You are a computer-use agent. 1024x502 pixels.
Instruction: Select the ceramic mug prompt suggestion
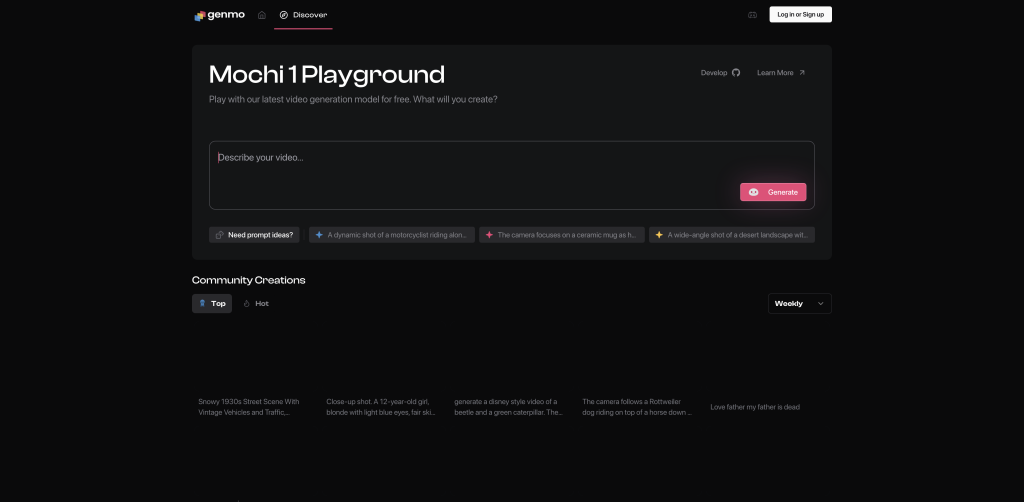pyautogui.click(x=562, y=235)
